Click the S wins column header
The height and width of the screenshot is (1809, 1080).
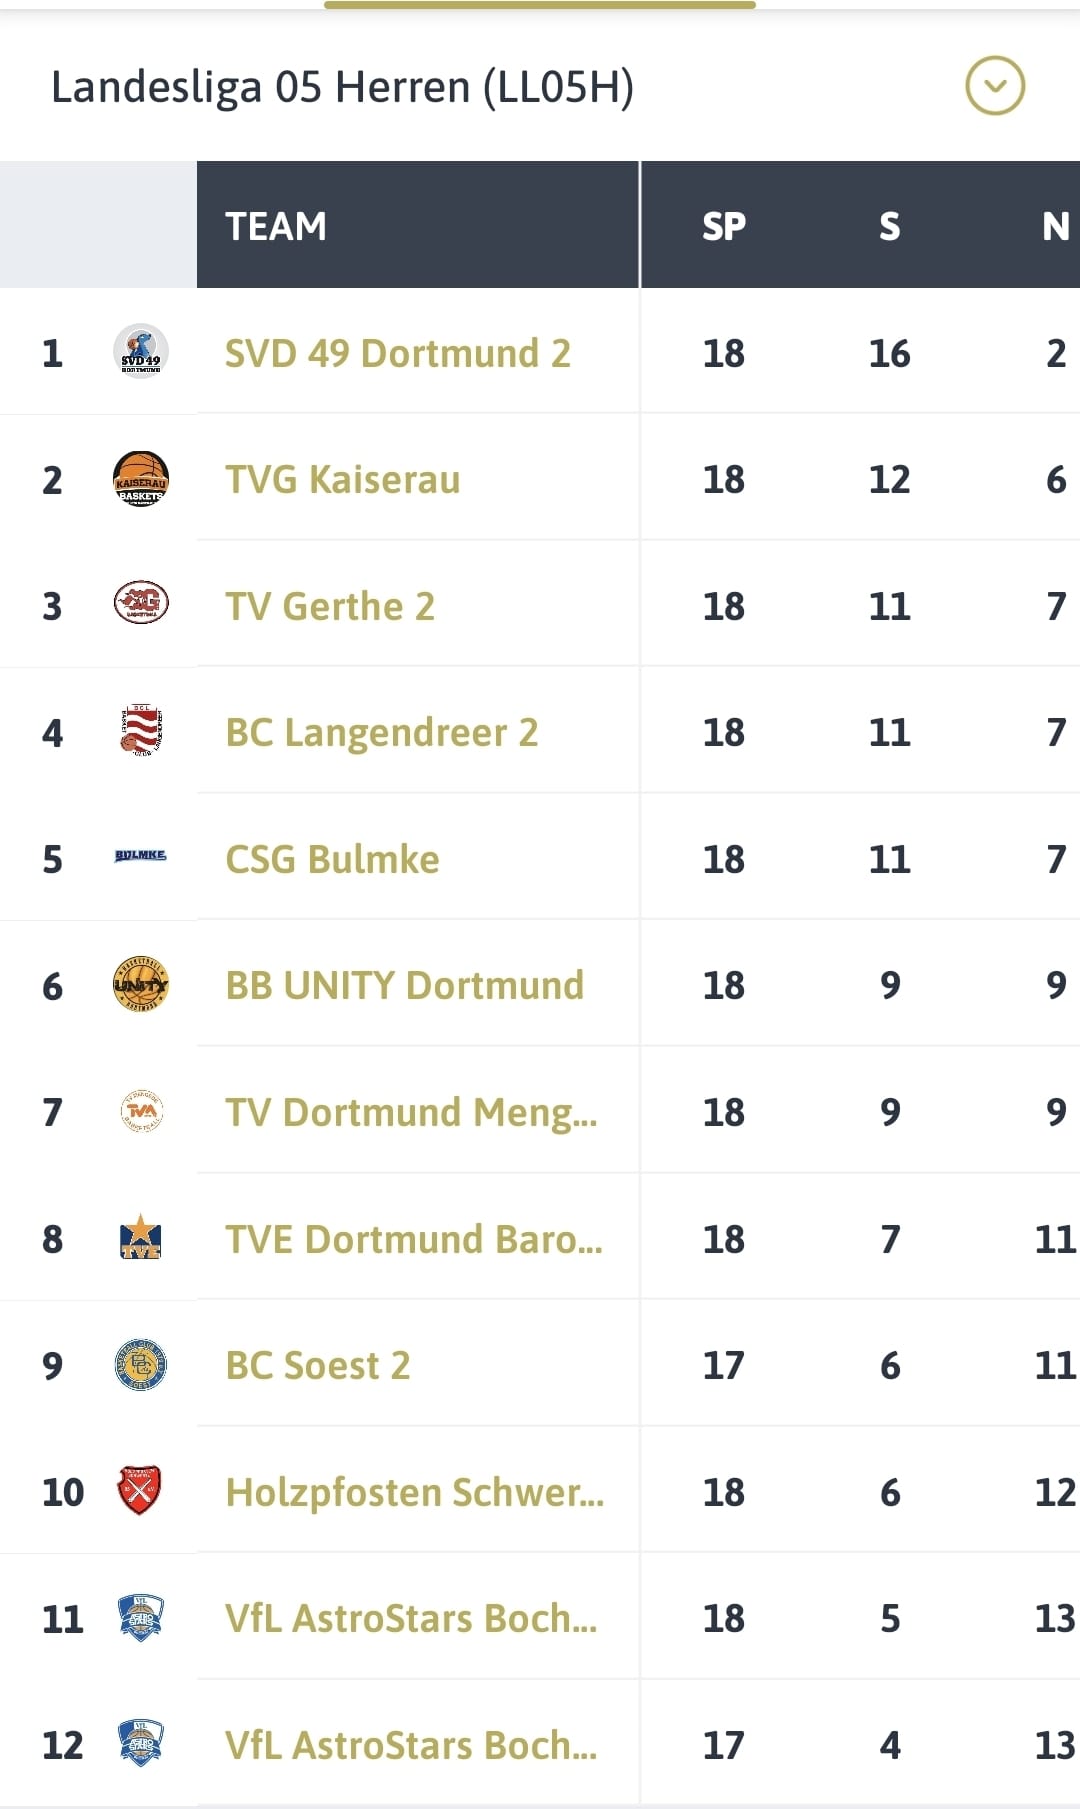coord(889,226)
